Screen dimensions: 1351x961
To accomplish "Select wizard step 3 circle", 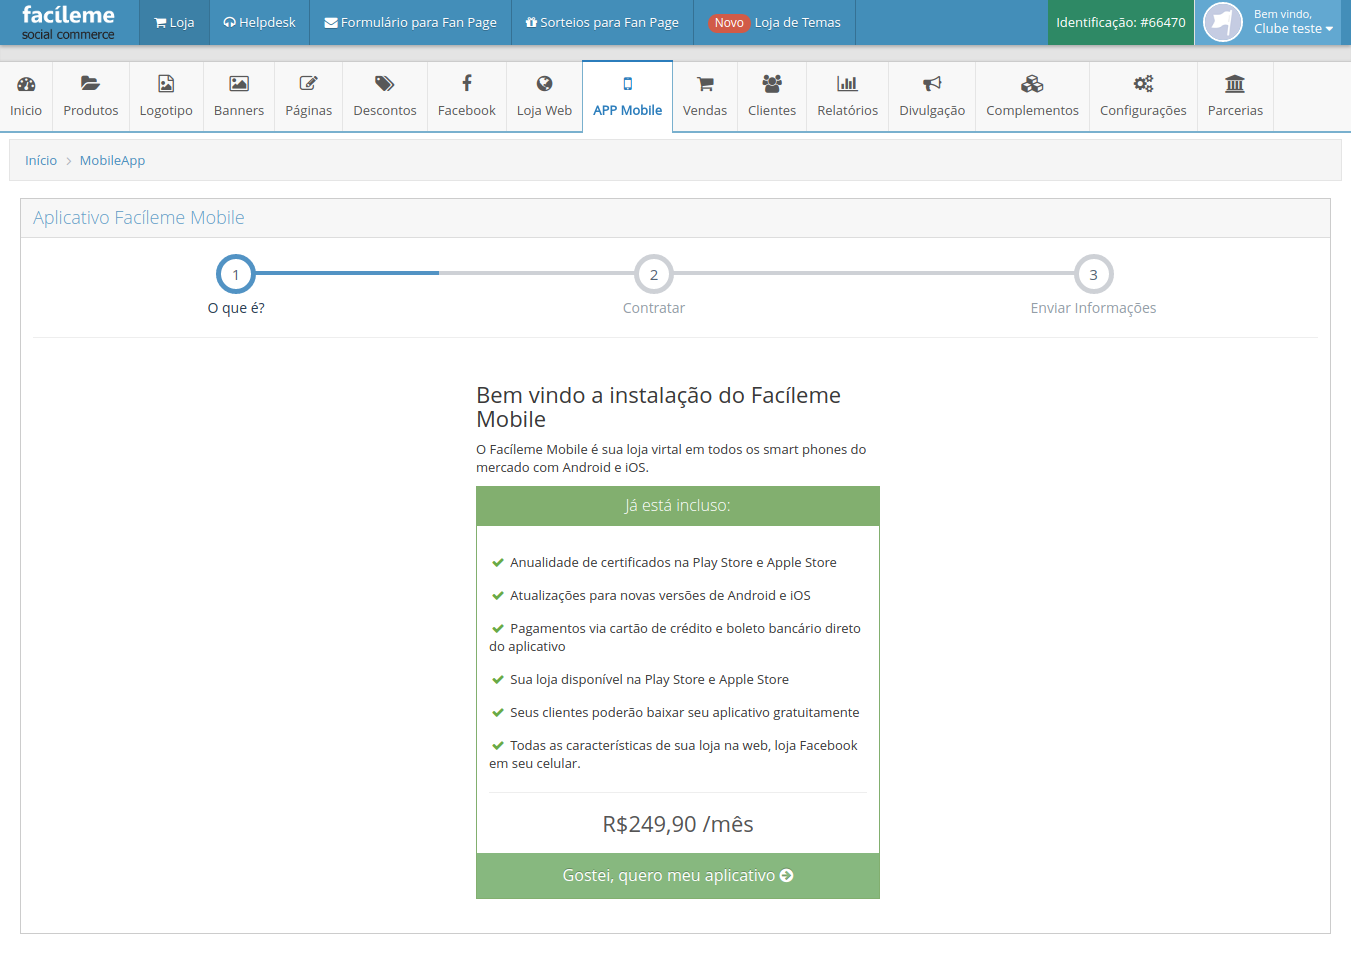I will click(x=1093, y=274).
